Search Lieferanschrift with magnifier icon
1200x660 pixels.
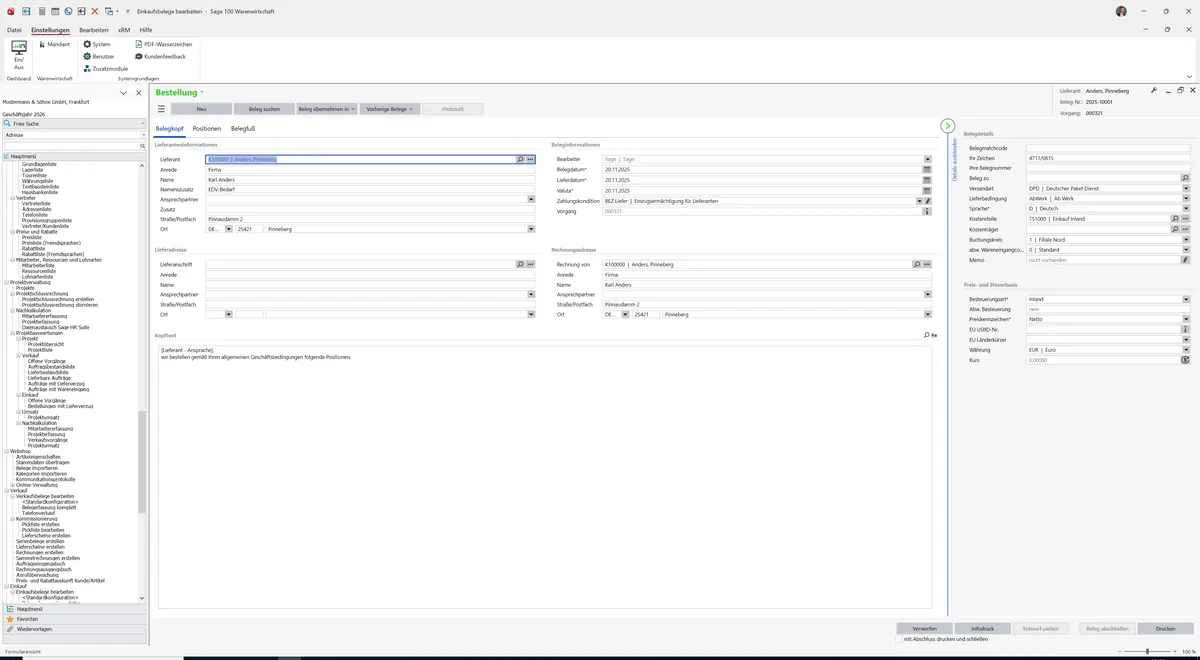click(x=520, y=264)
